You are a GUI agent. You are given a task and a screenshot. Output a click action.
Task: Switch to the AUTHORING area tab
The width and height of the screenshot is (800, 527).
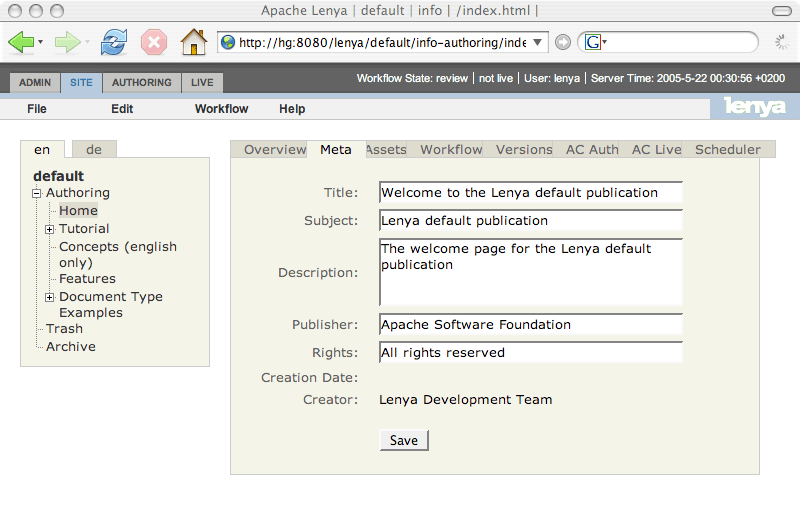[141, 83]
